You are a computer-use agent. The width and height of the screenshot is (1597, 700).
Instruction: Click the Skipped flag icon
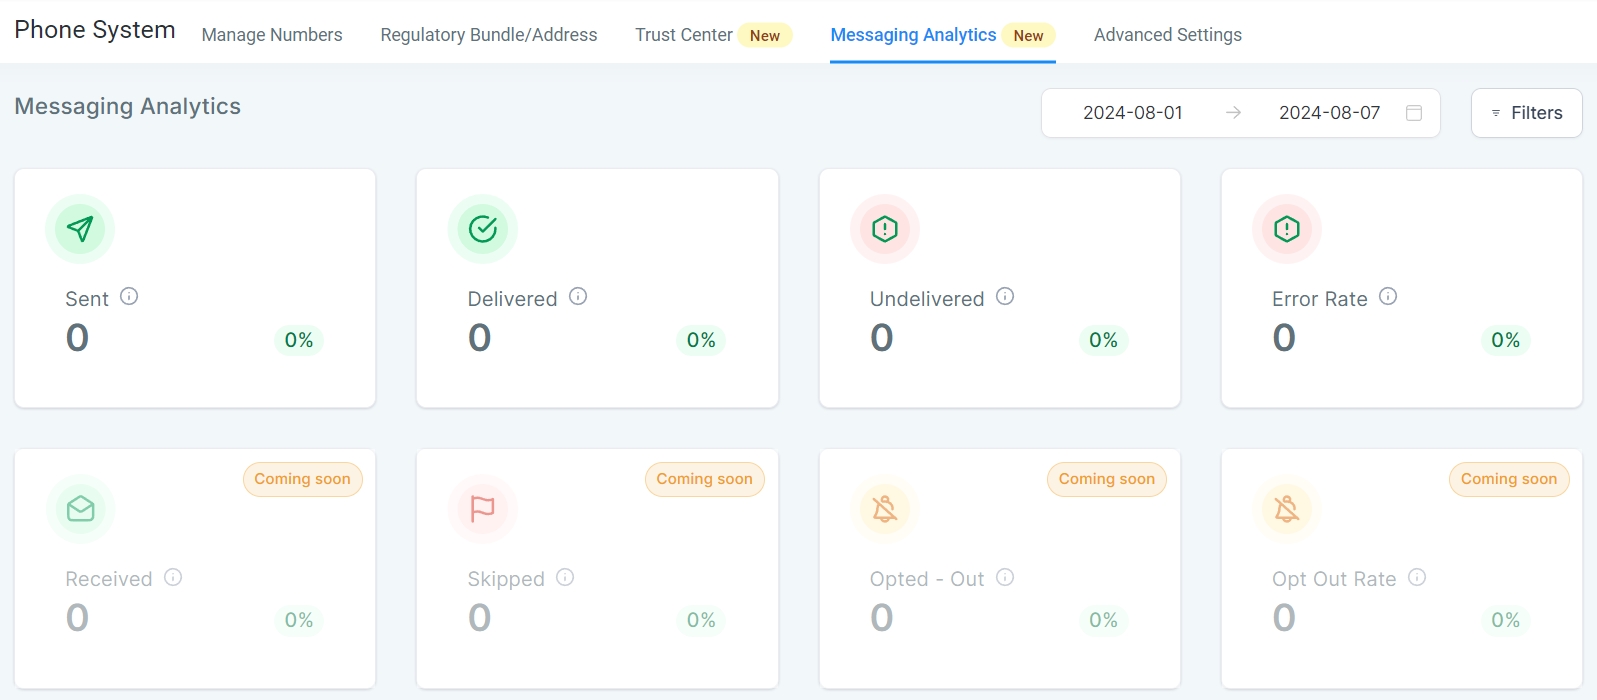coord(483,509)
